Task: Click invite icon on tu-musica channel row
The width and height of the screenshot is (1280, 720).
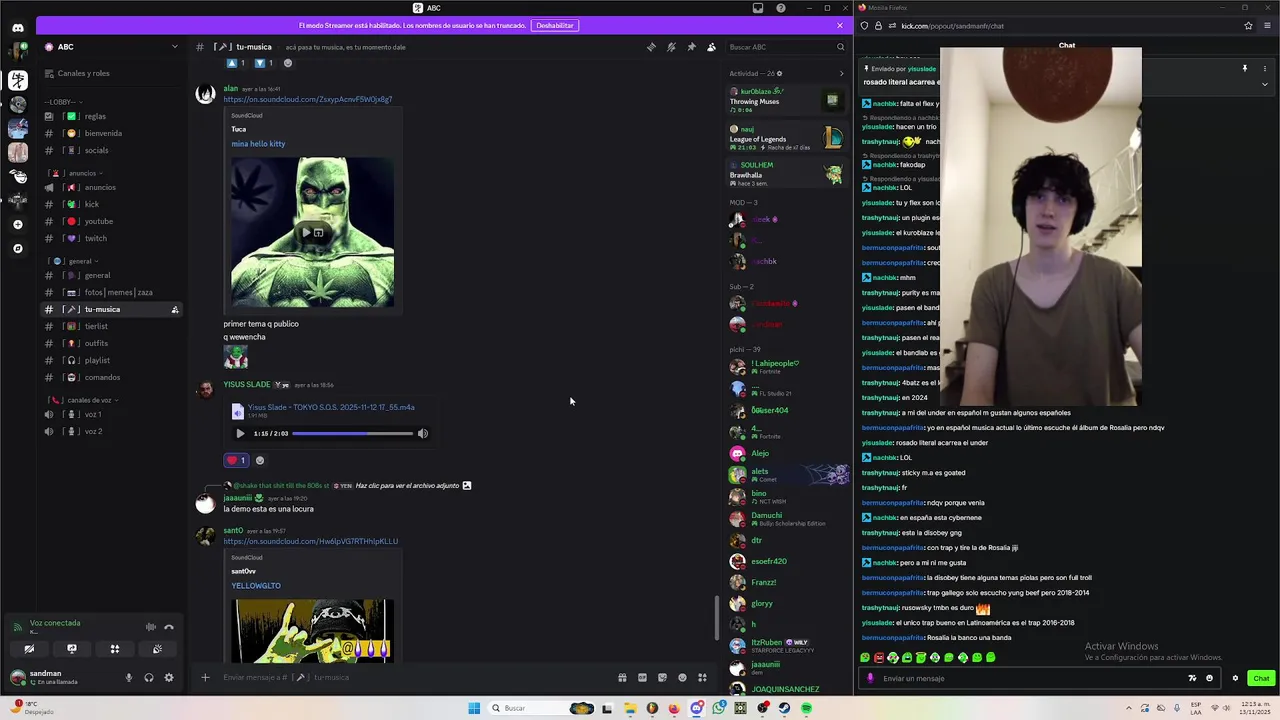Action: (x=175, y=309)
